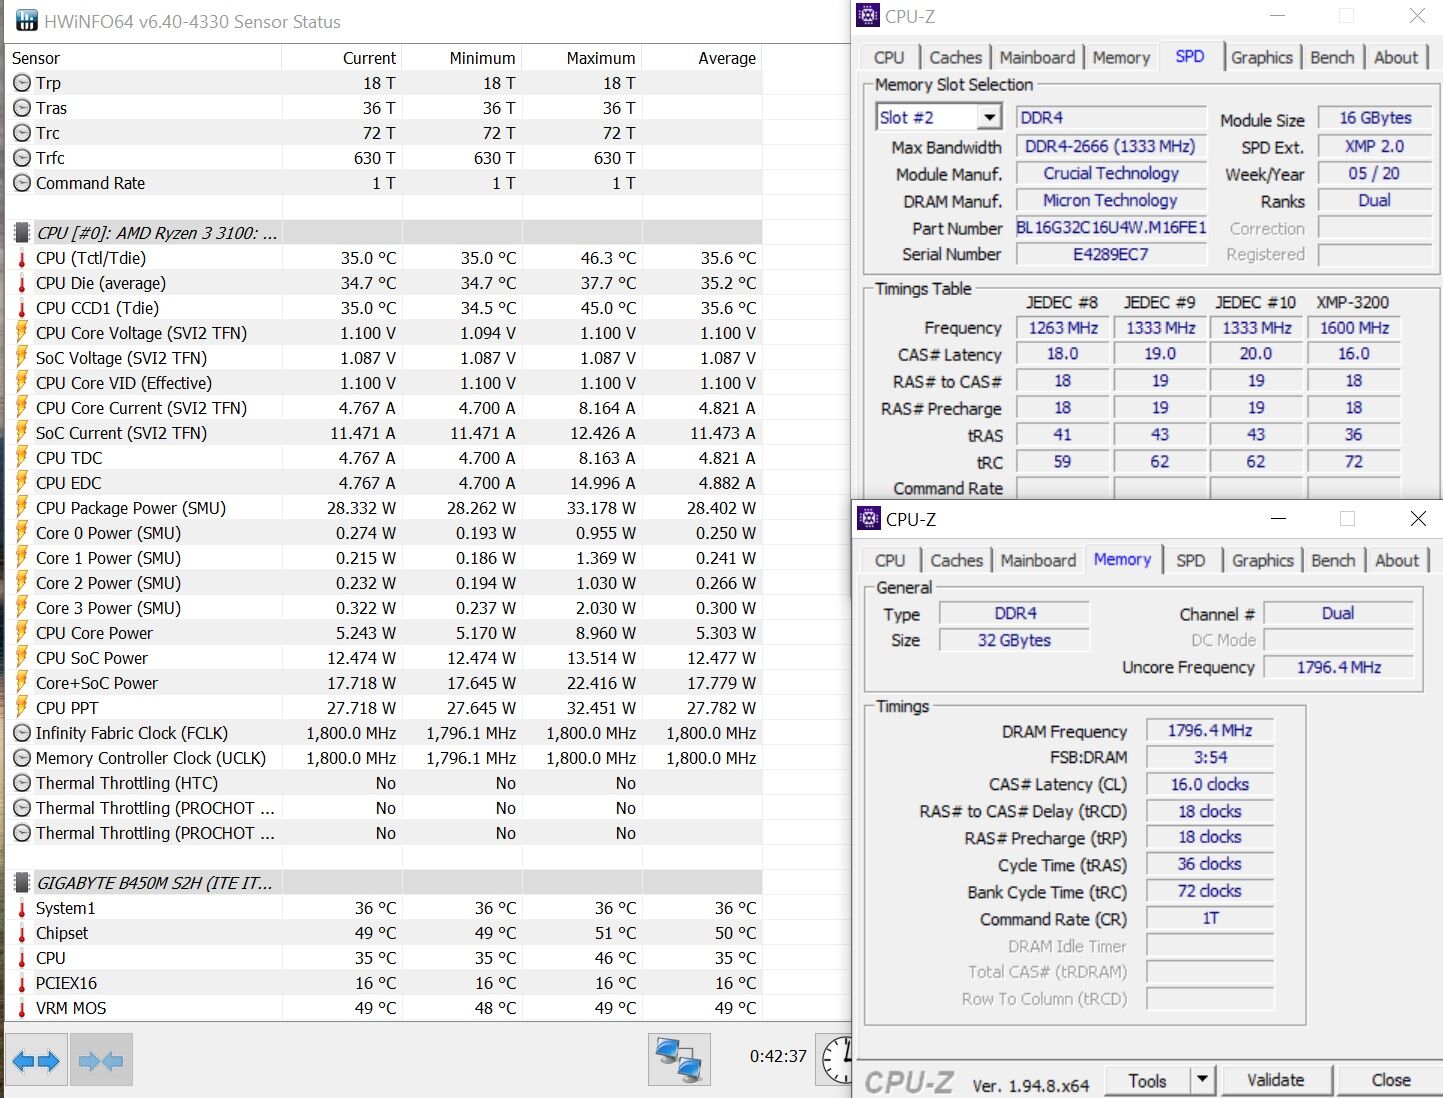Click the elapsed time 0:42:37 in HWiNFO
This screenshot has height=1098, width=1443.
(778, 1055)
